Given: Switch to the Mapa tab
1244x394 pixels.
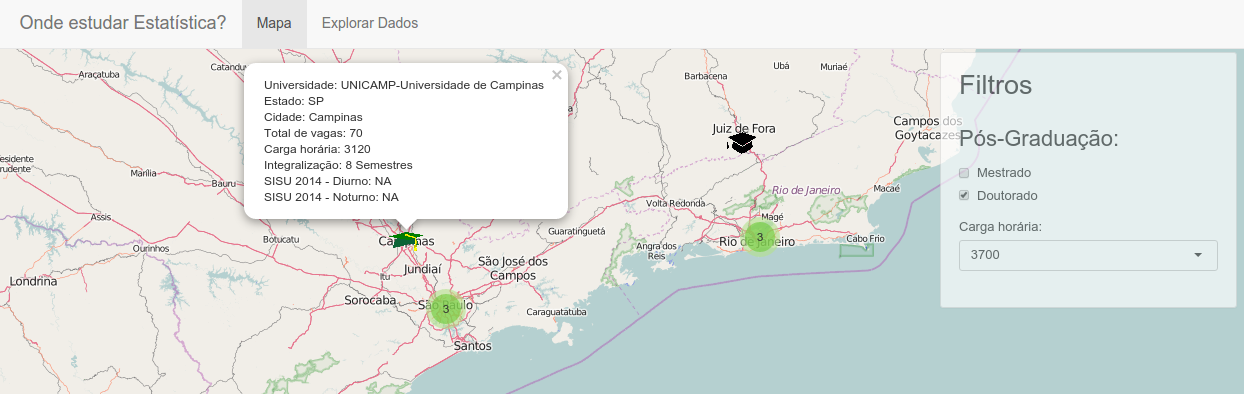Looking at the screenshot, I should click(x=274, y=23).
